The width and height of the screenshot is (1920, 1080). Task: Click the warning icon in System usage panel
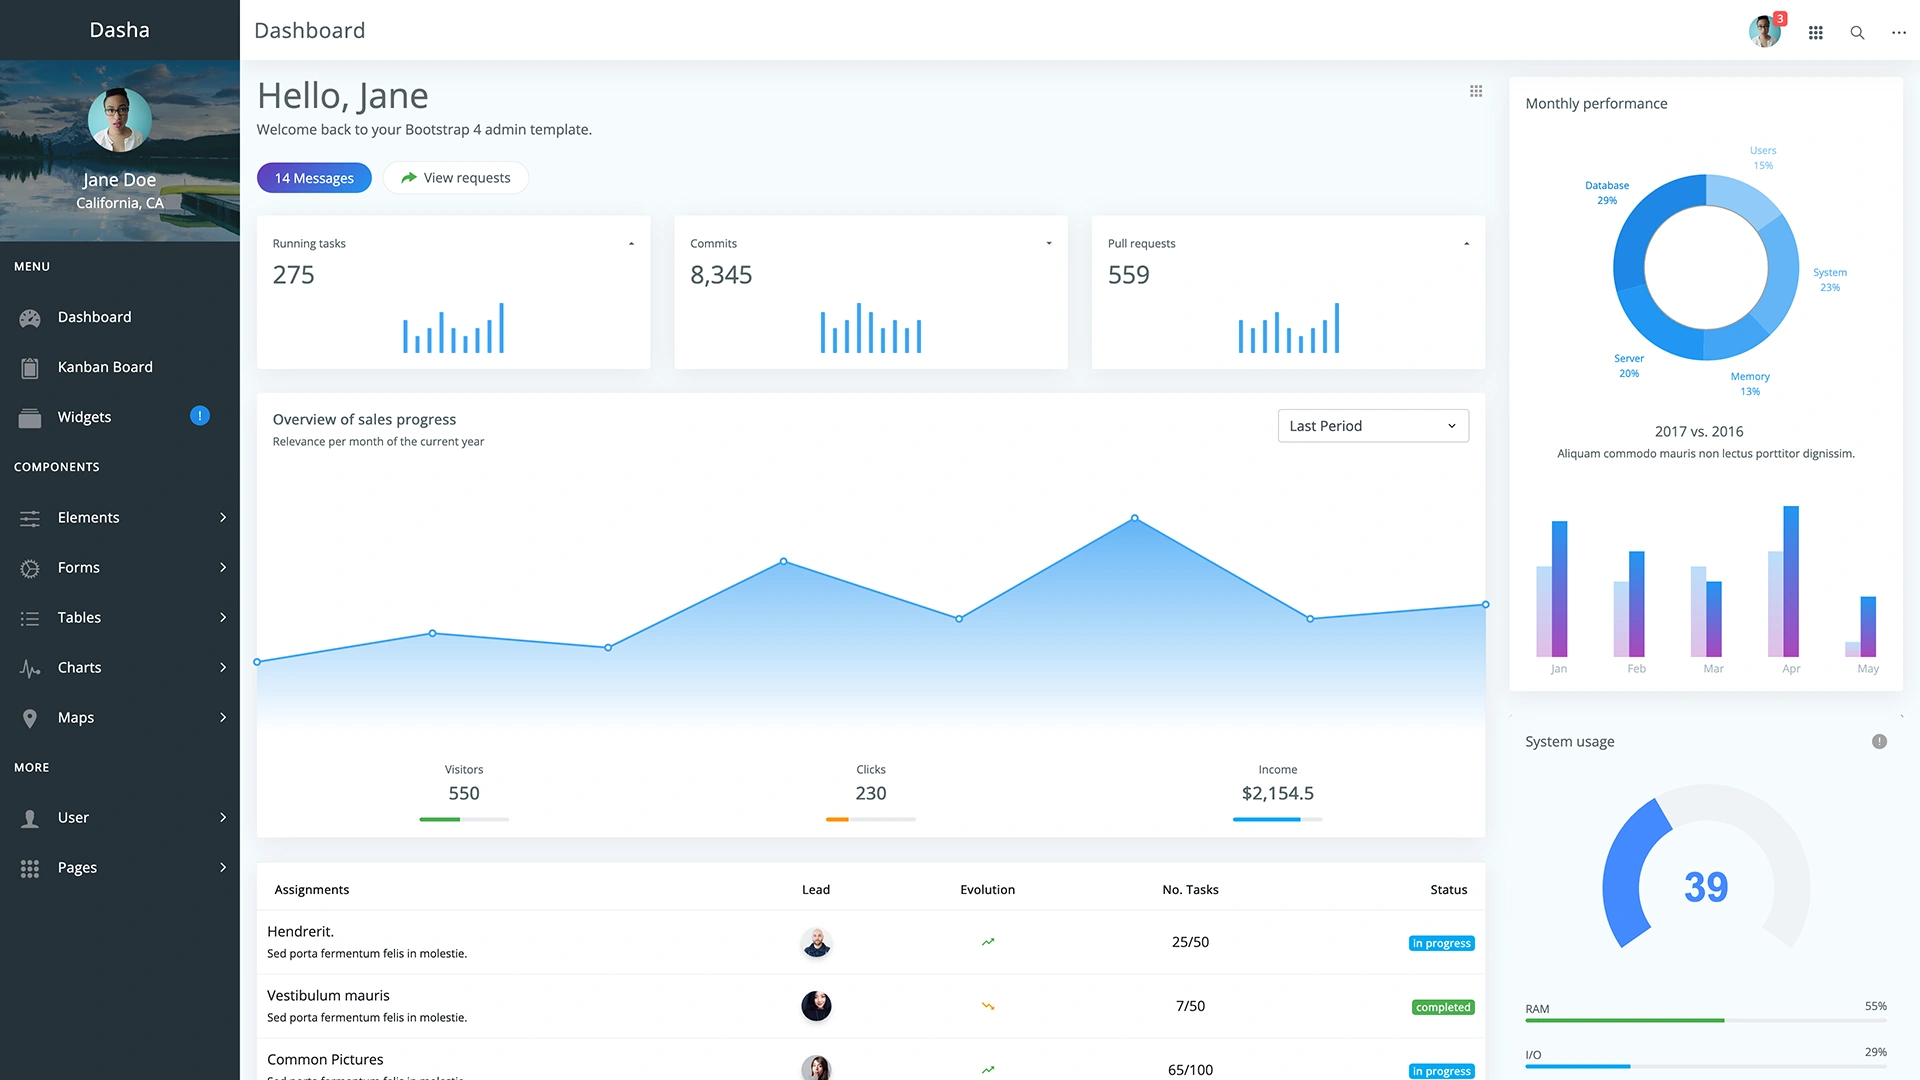[x=1880, y=741]
